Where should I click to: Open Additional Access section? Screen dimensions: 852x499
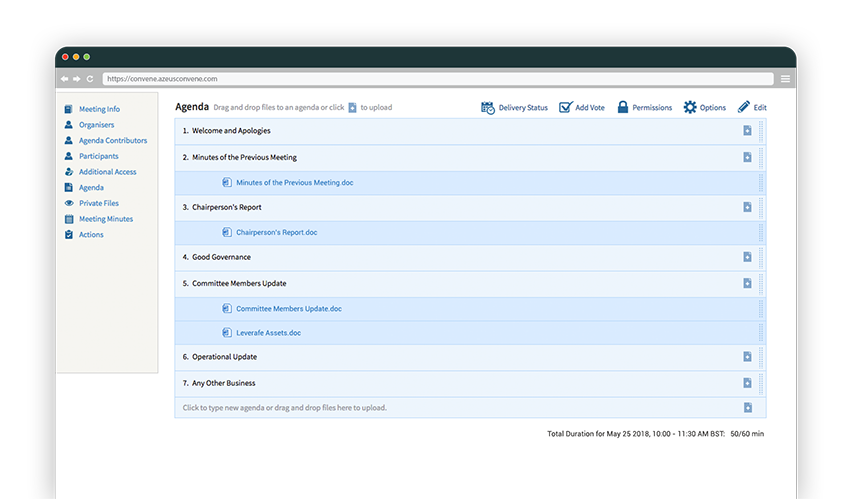[x=108, y=172]
